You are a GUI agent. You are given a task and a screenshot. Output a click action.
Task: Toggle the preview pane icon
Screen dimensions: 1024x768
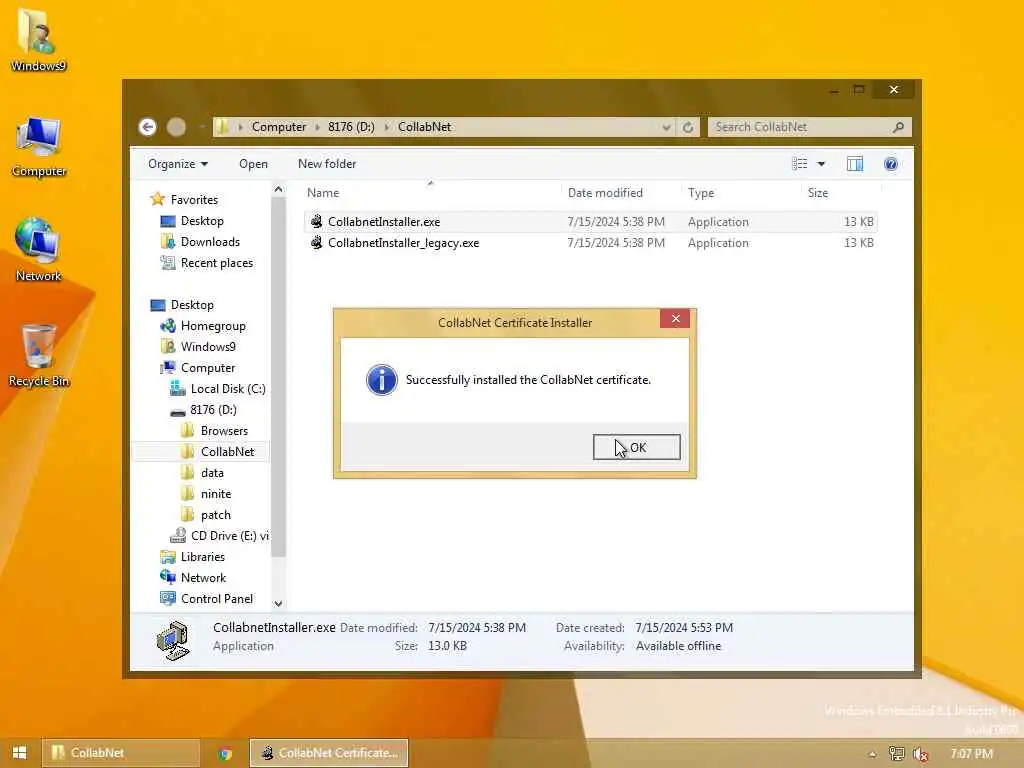(855, 164)
